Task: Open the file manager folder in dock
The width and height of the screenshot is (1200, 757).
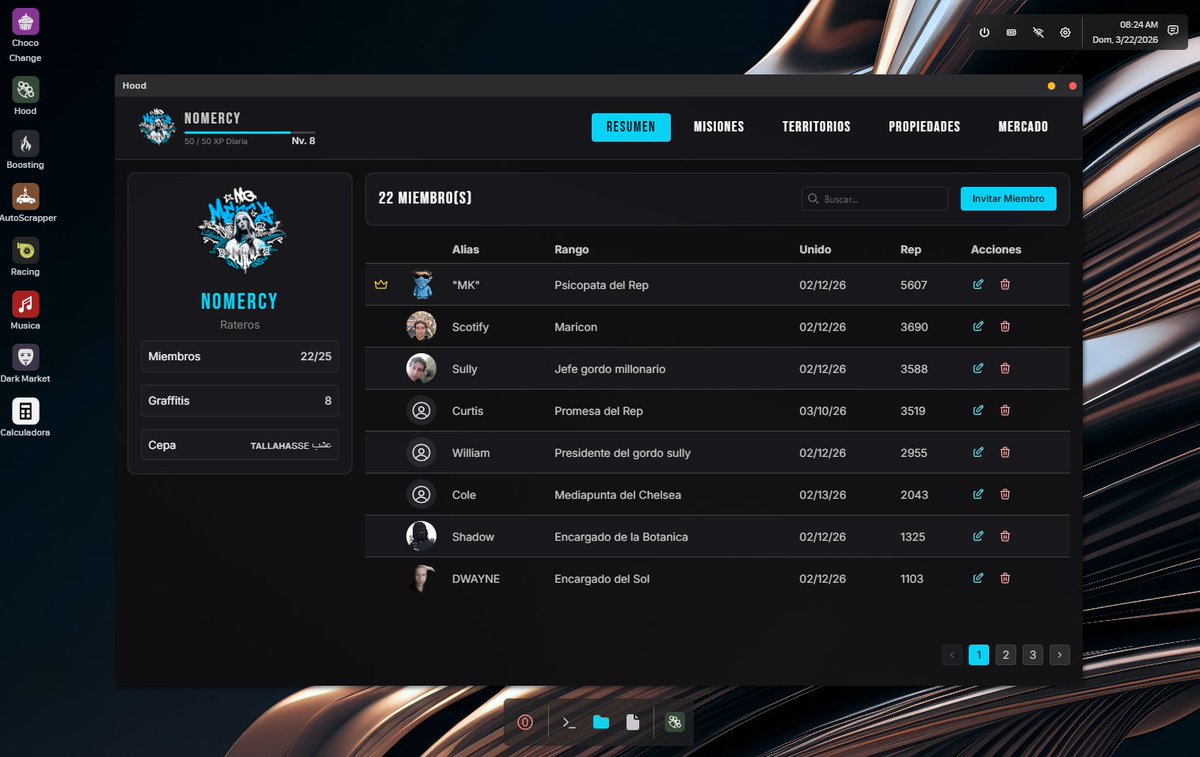Action: (x=601, y=722)
